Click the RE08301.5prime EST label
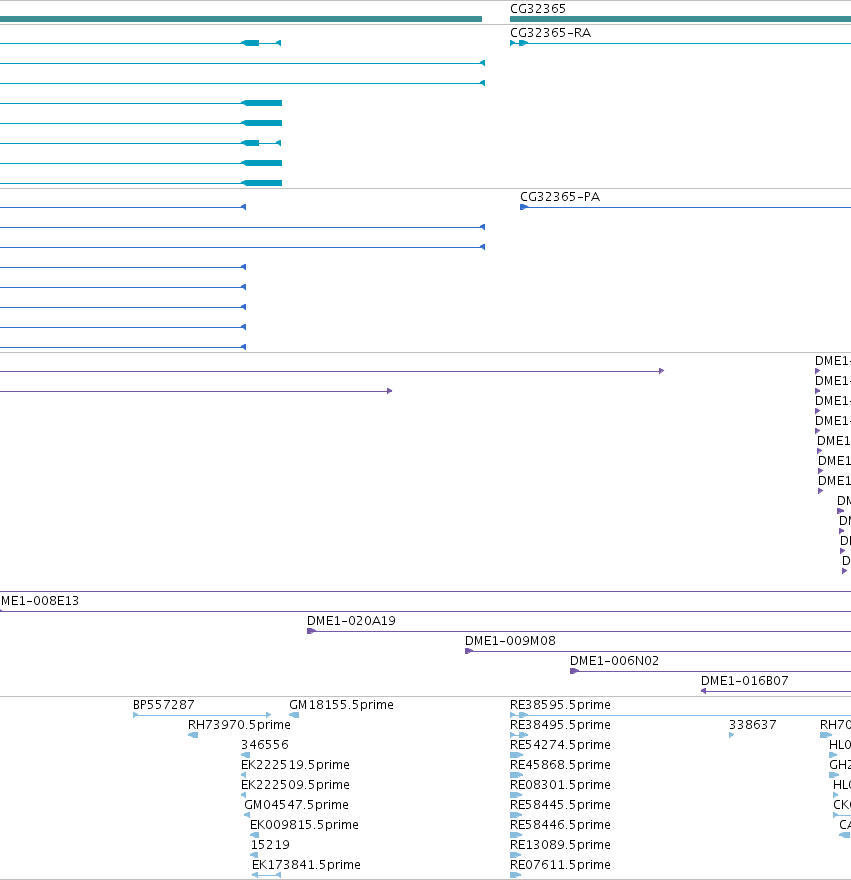The height and width of the screenshot is (880, 851). tap(560, 785)
